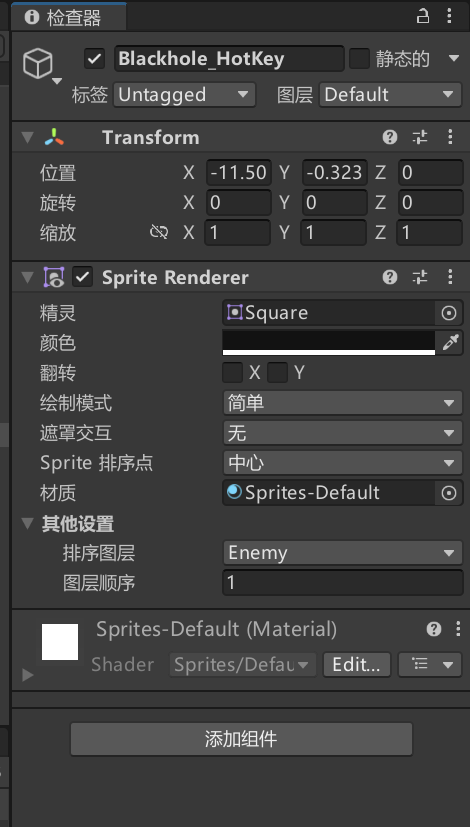Screen dimensions: 470x827
Task: Click the position Z field
Action: click(x=430, y=172)
